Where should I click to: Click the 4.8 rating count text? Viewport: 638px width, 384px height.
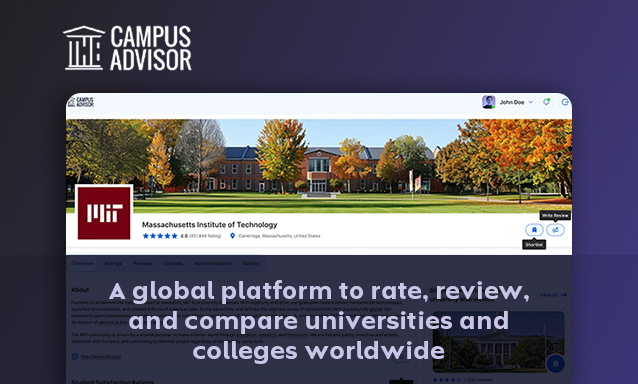coord(201,236)
